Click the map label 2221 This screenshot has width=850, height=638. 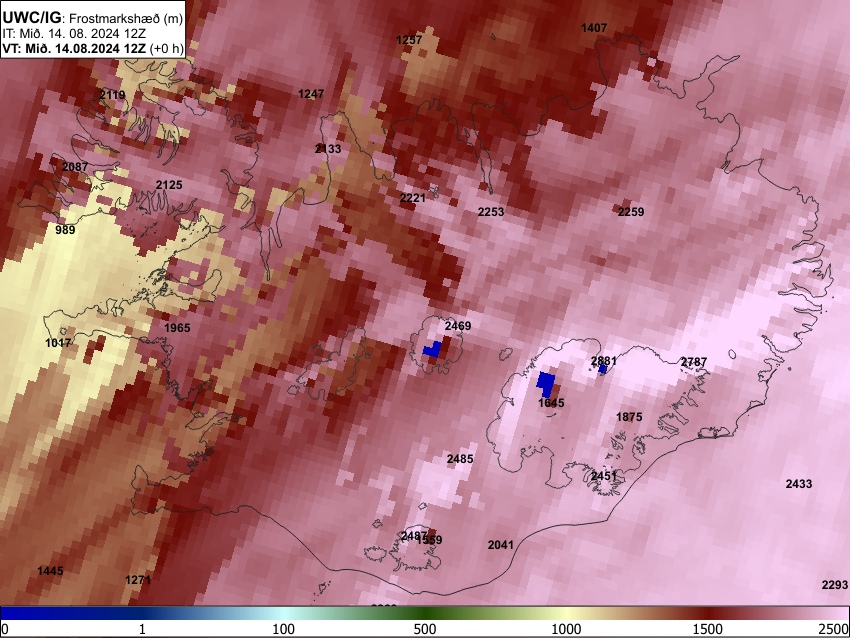tap(413, 198)
